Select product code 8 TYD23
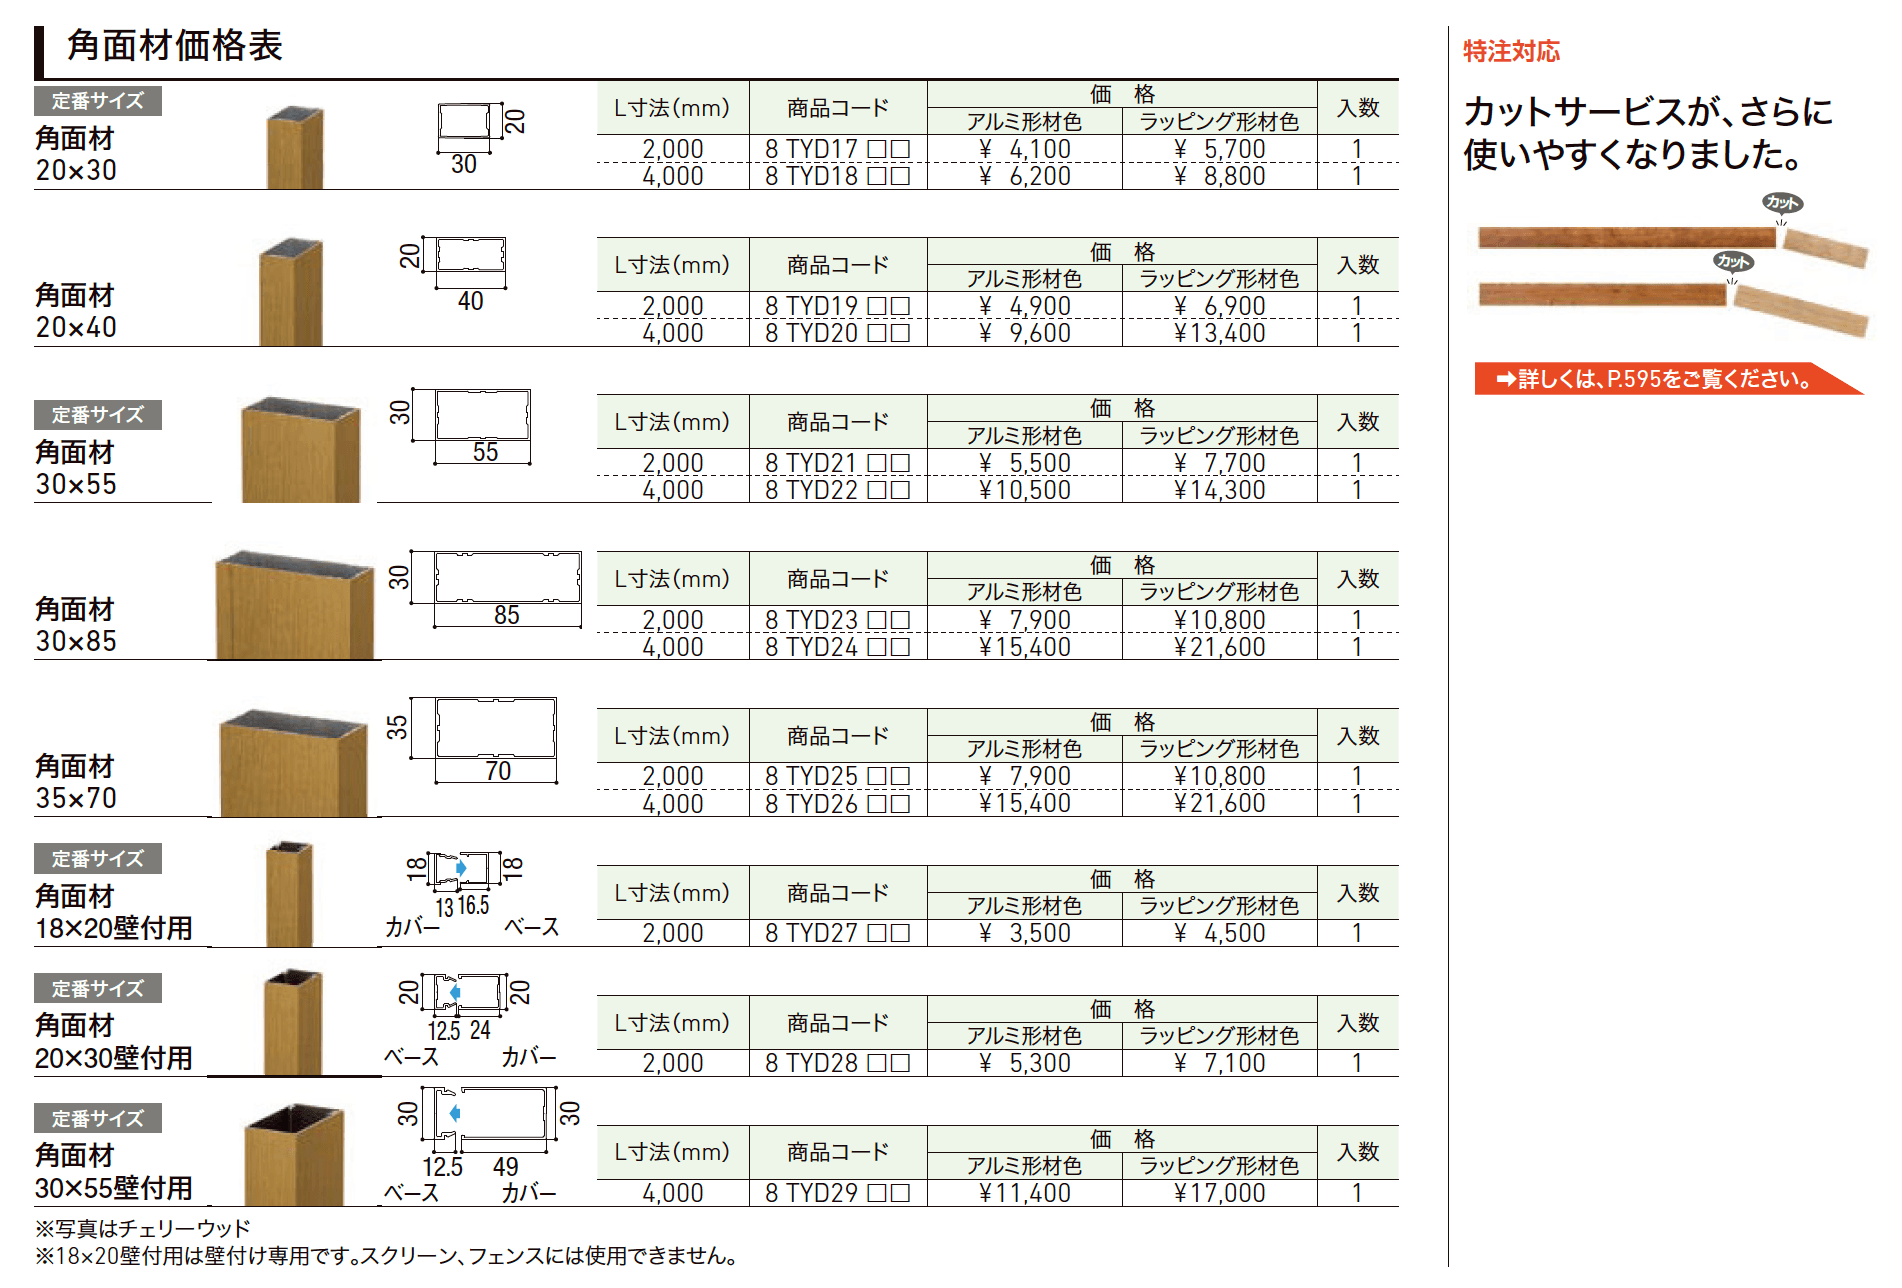The height and width of the screenshot is (1288, 1902). pos(837,620)
